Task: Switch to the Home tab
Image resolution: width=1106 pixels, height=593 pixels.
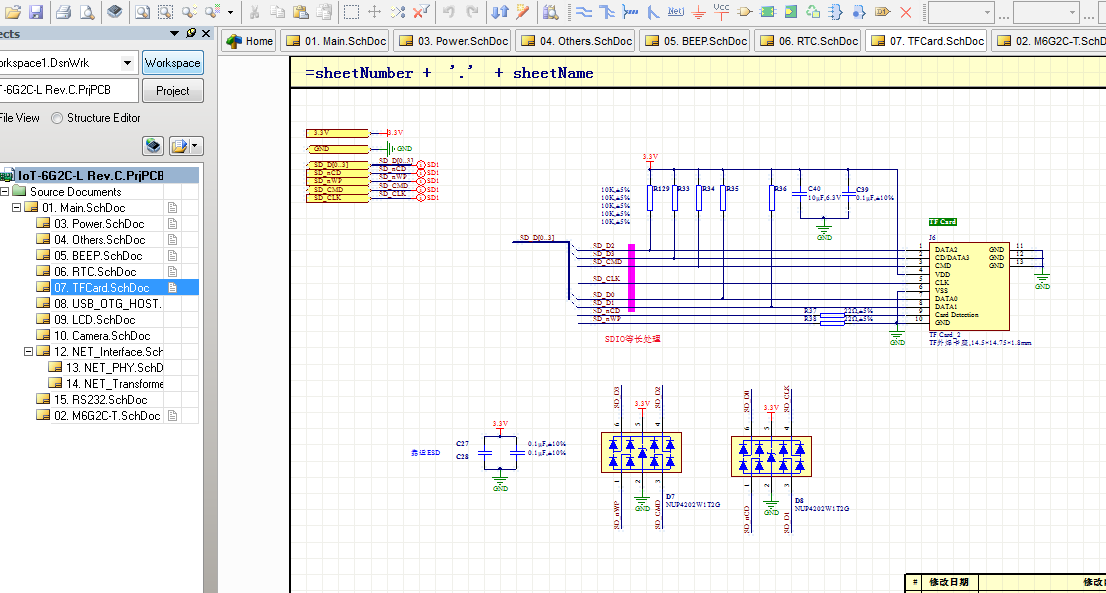Action: pos(249,41)
